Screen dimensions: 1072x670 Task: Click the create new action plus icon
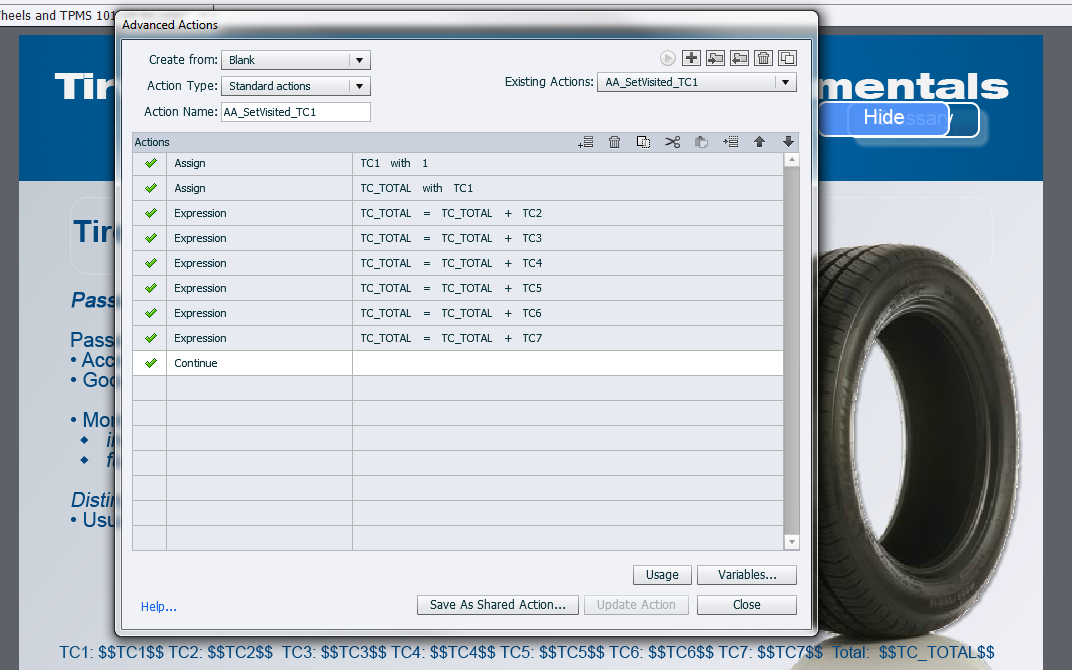click(690, 58)
